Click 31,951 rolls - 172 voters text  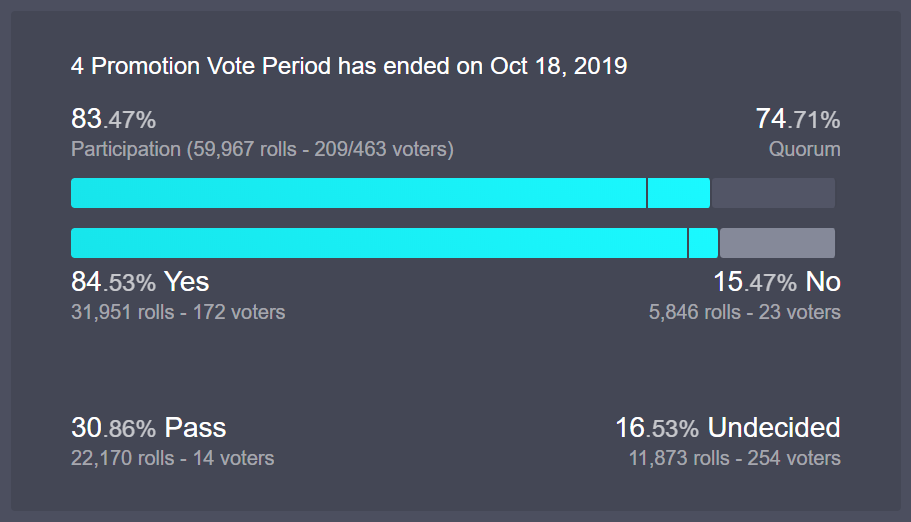(x=178, y=312)
